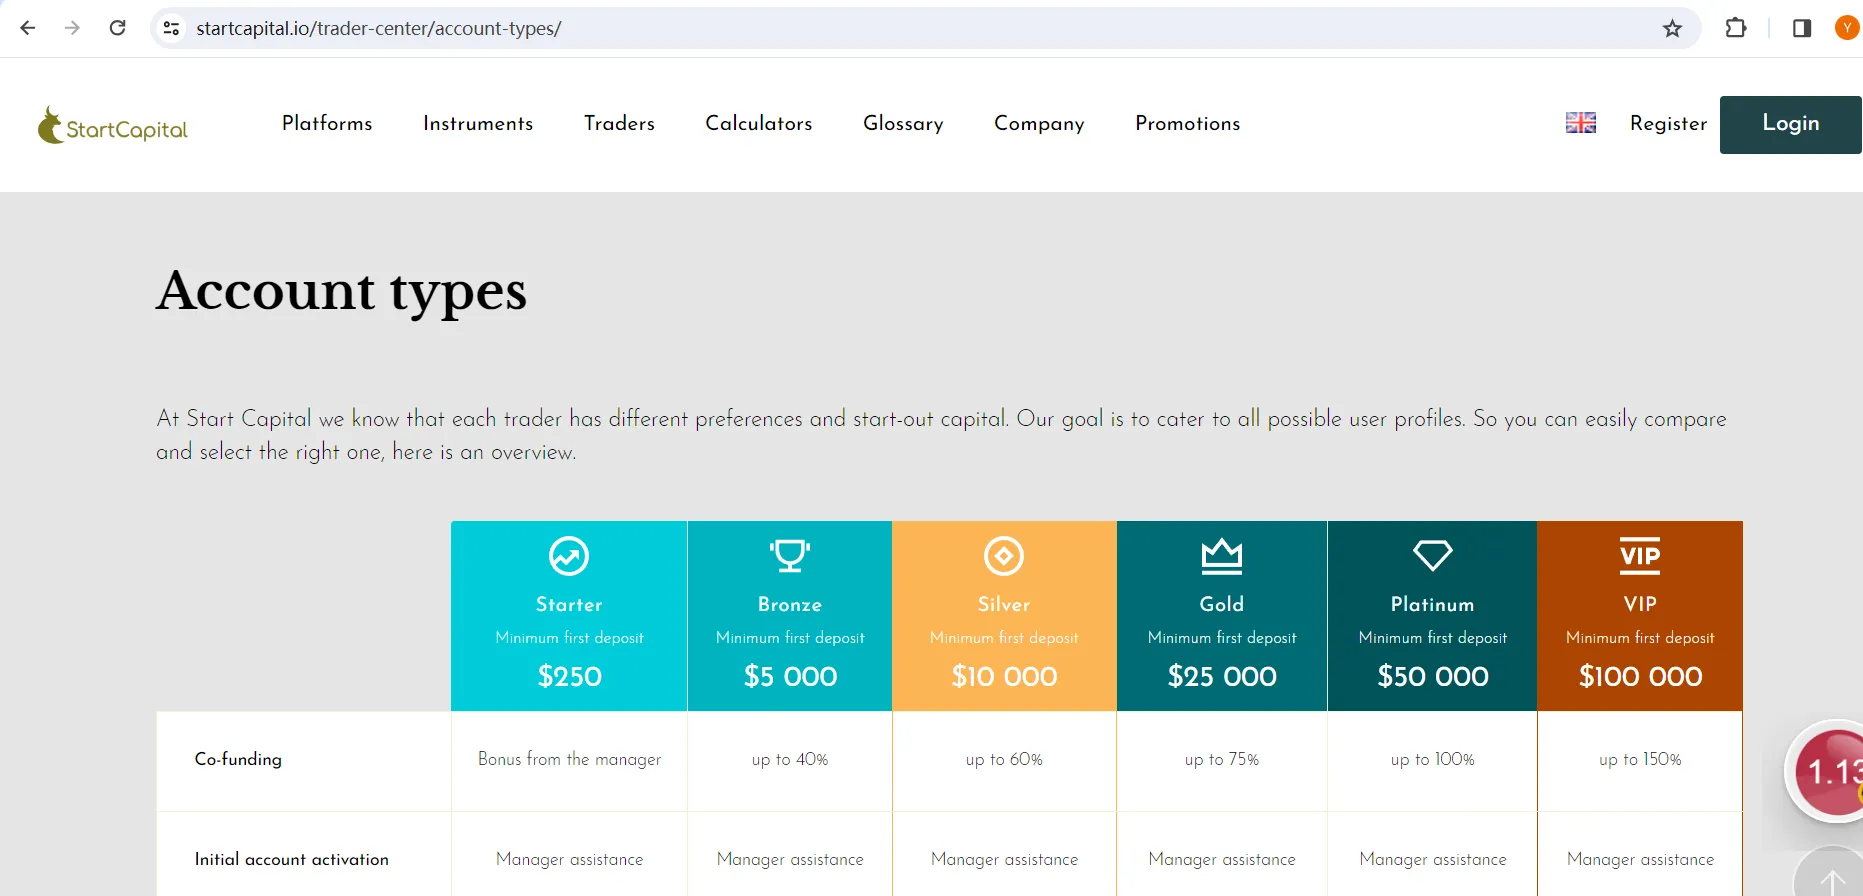Click the 'Account types' page heading

[342, 292]
